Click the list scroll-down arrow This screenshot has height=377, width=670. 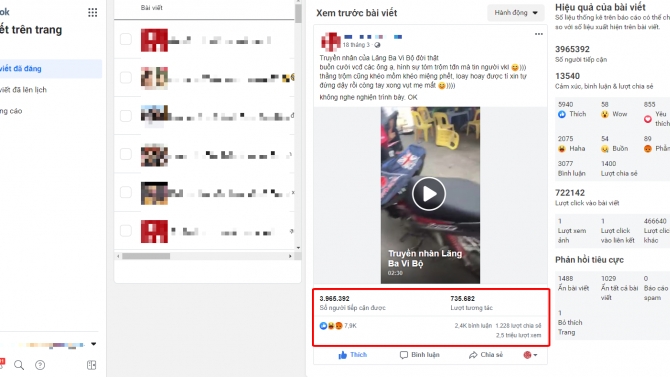pos(298,247)
